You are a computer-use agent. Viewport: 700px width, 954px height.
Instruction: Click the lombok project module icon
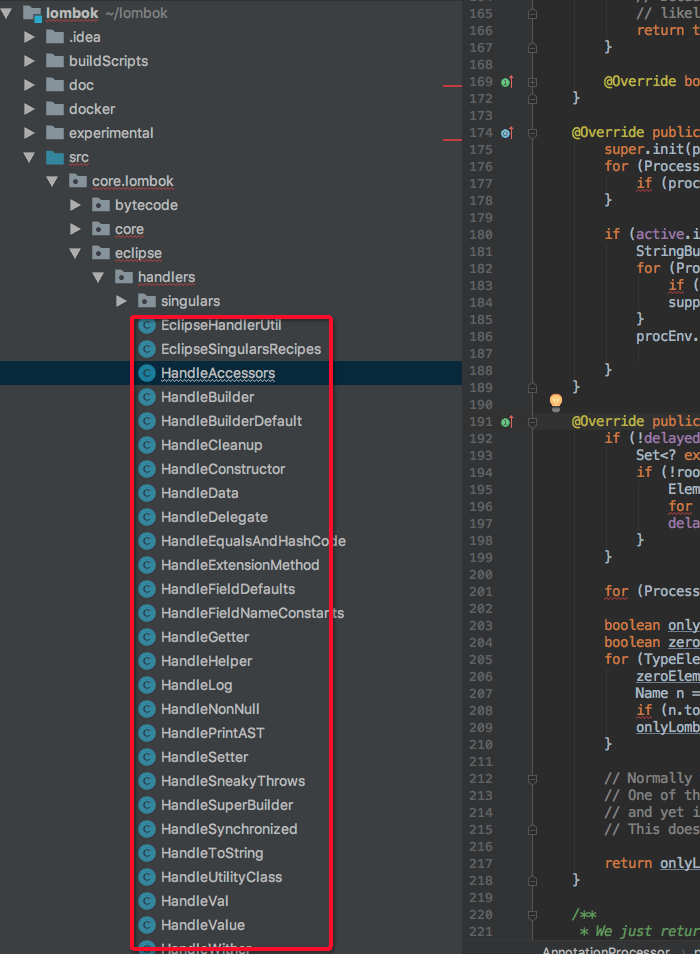pos(32,13)
